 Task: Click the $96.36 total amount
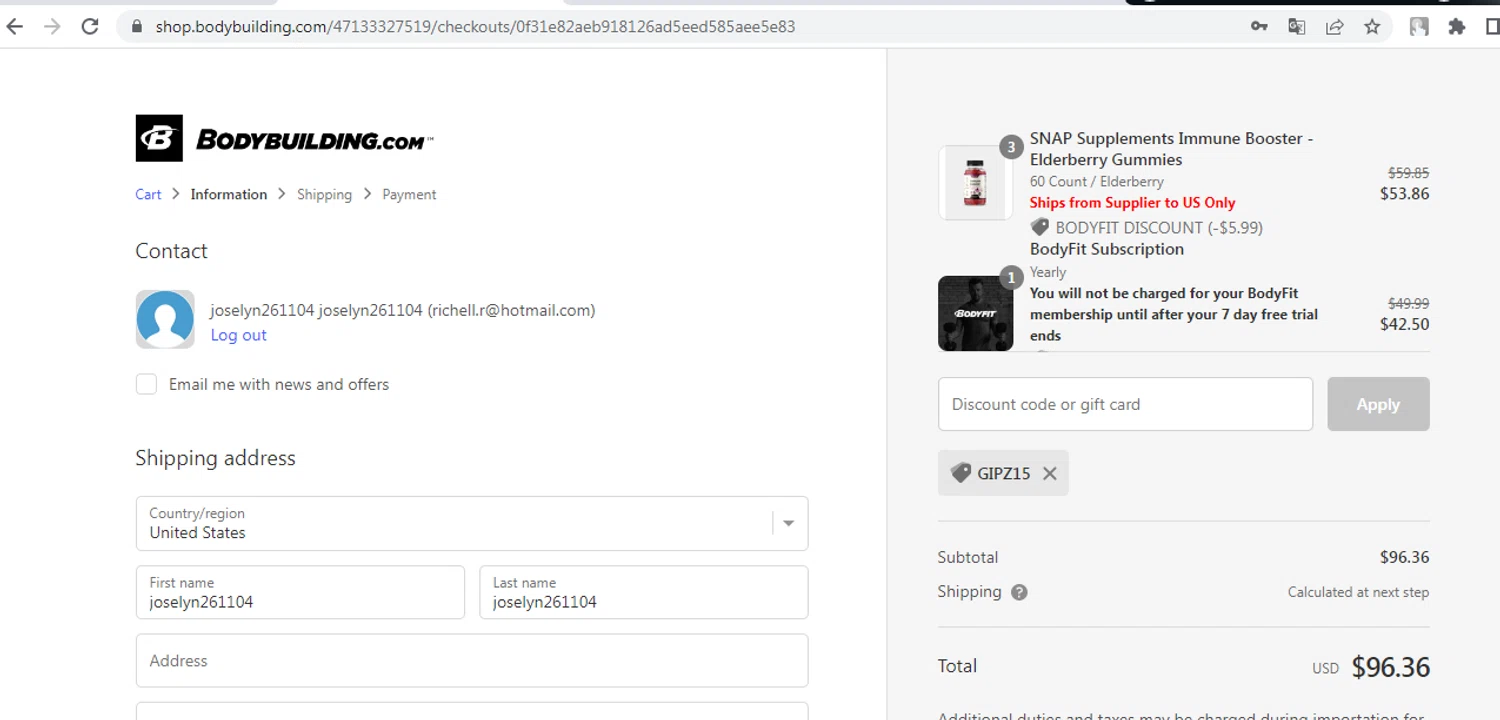coord(1390,667)
